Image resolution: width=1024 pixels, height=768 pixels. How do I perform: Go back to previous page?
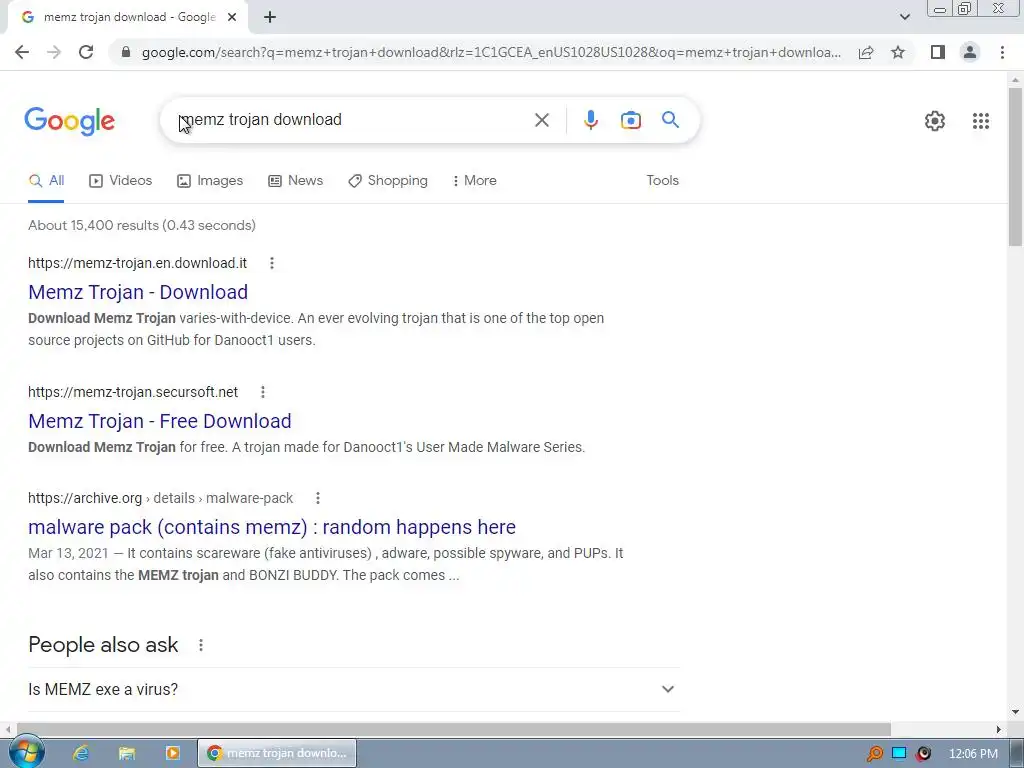(22, 52)
